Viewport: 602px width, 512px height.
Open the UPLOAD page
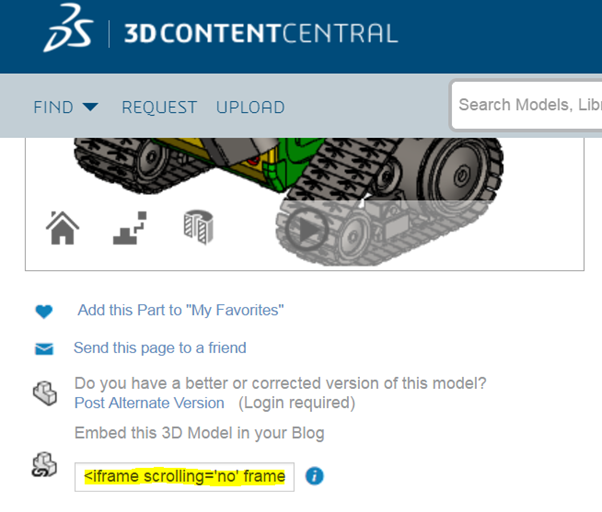coord(250,107)
